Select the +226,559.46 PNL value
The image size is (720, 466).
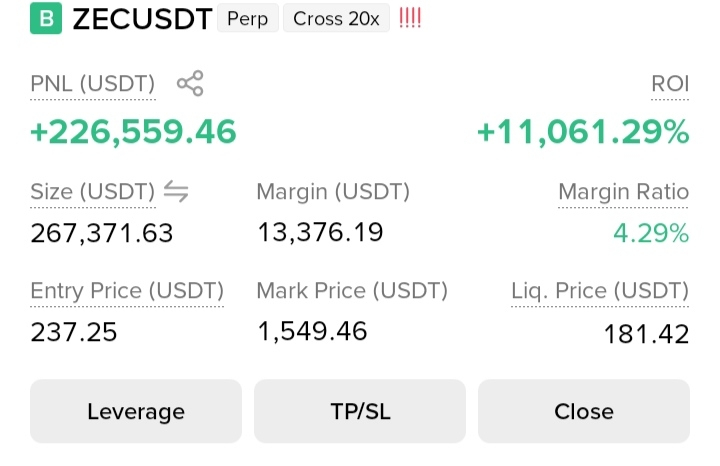(133, 132)
